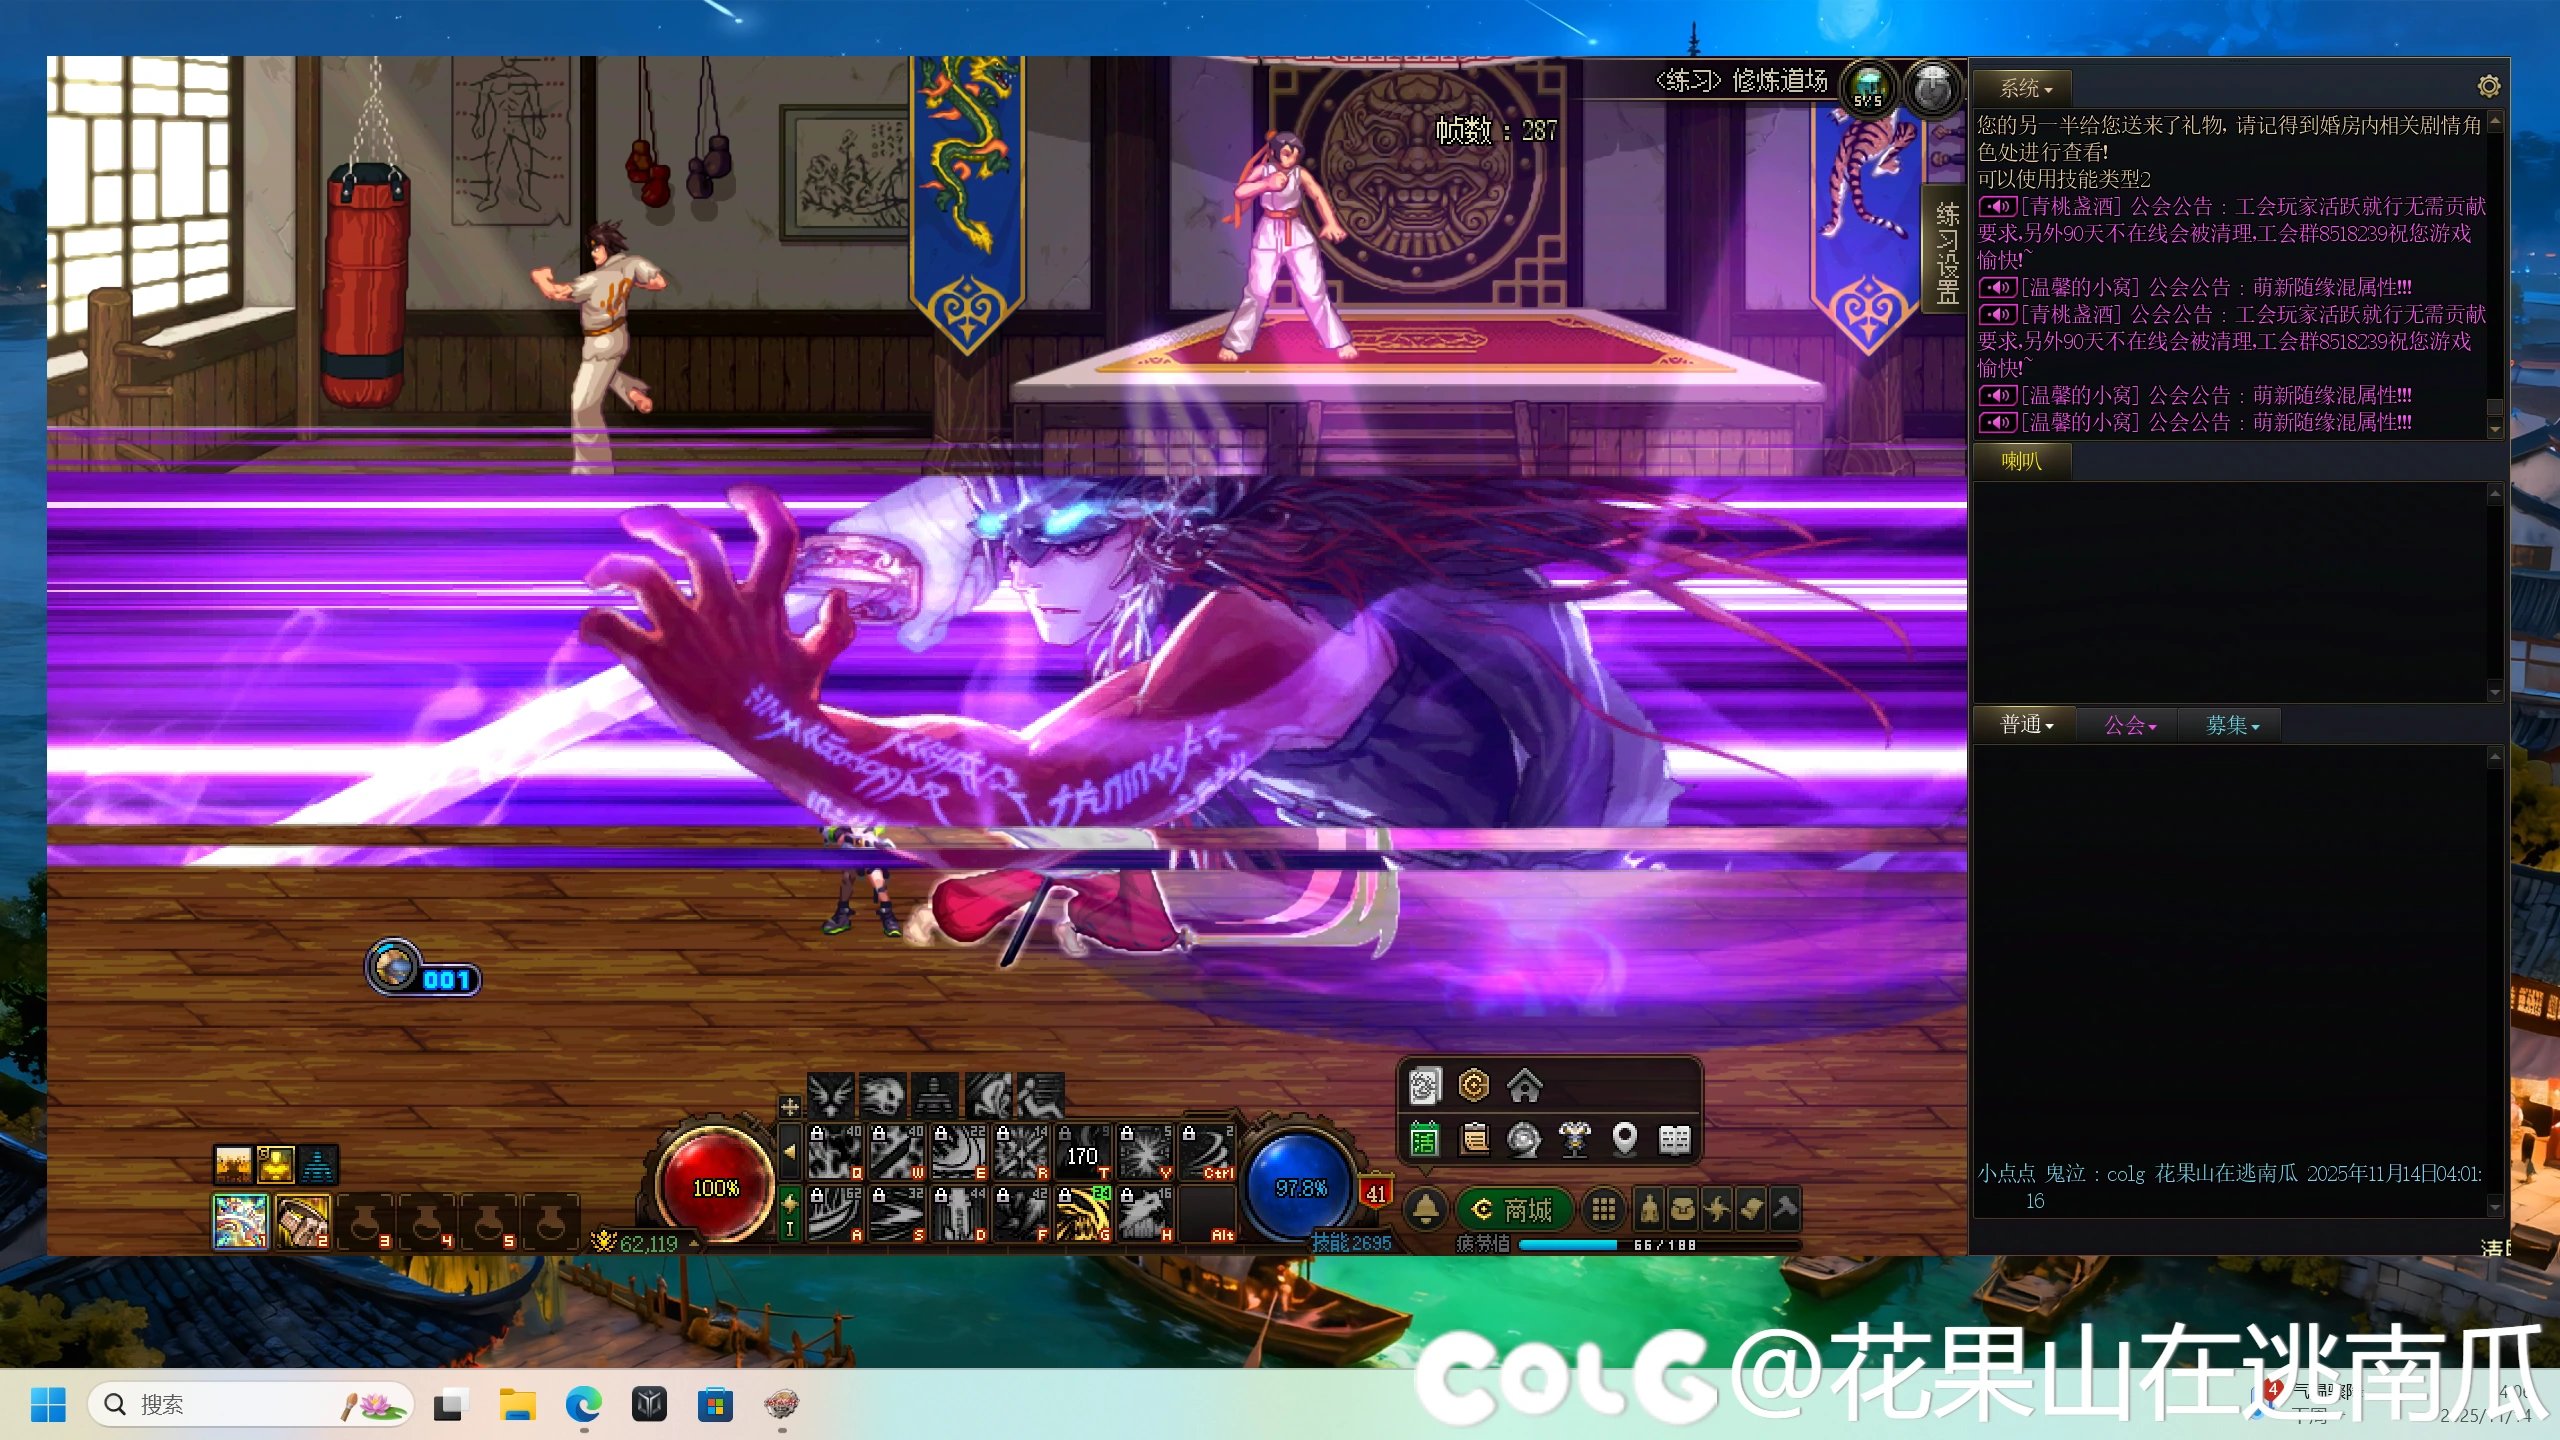2560x1440 pixels.
Task: Switch to the 喇叭 tab
Action: 2021,461
